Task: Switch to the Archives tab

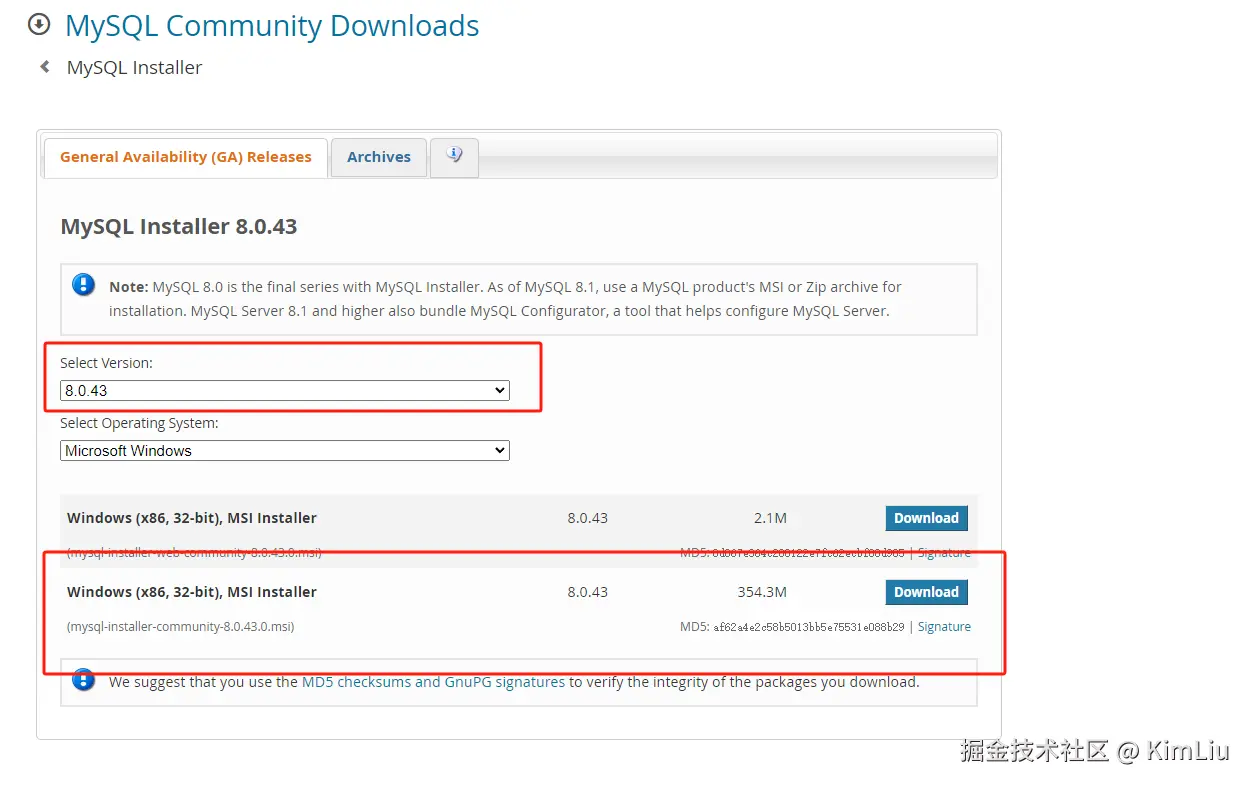Action: click(x=379, y=157)
